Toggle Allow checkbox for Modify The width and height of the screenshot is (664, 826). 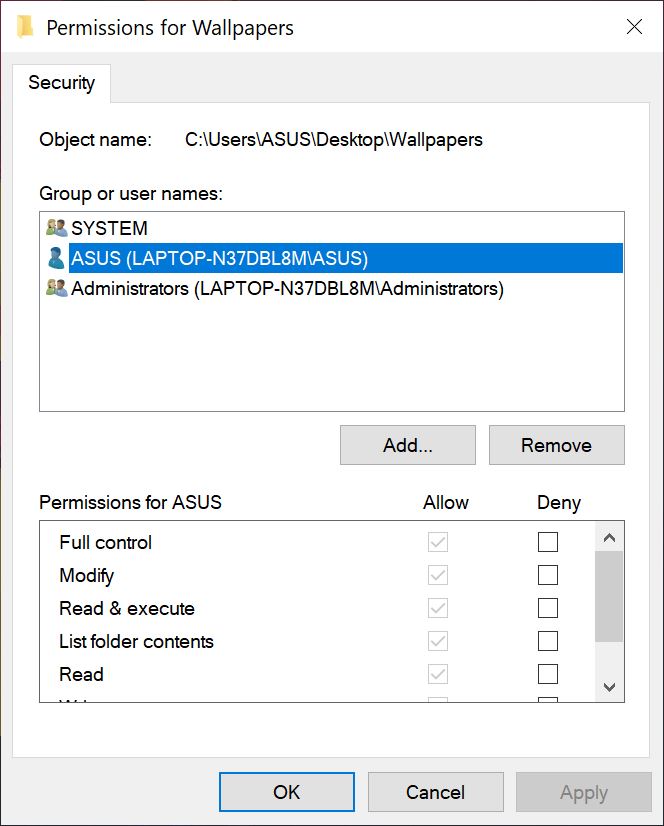coord(438,575)
